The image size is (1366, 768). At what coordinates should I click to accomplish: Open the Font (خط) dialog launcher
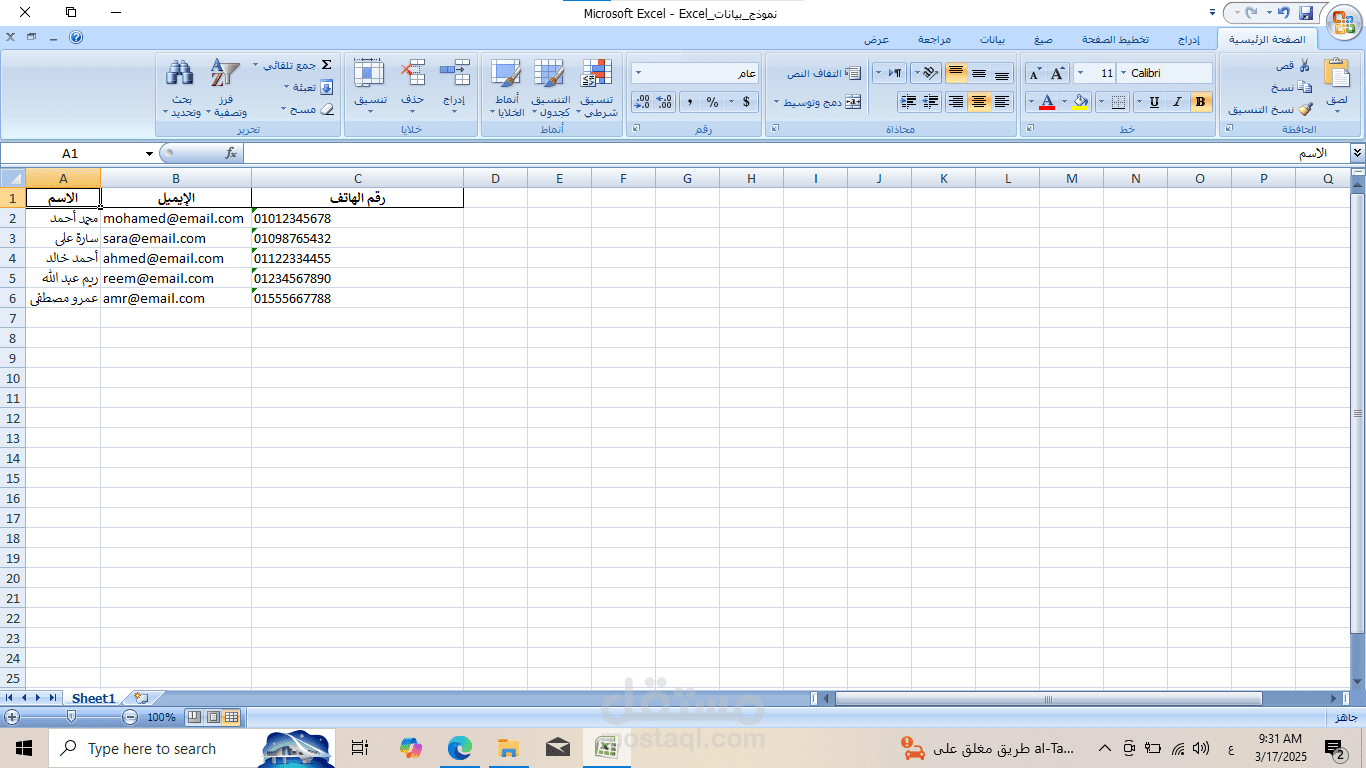[x=1030, y=129]
